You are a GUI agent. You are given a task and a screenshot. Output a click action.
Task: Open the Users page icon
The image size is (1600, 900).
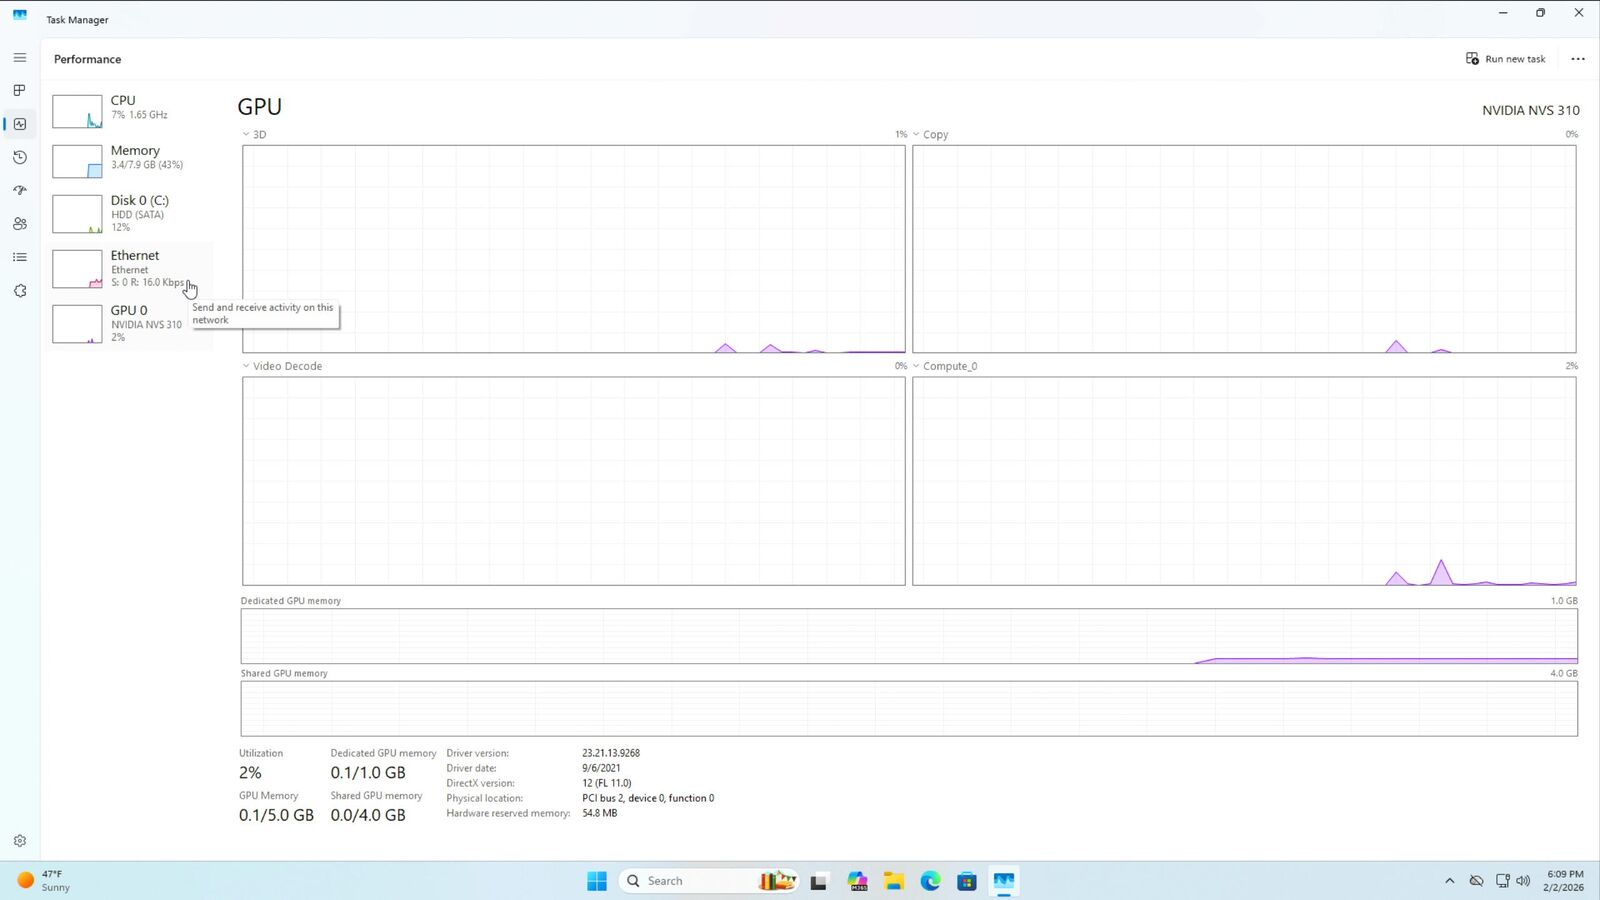pos(19,224)
